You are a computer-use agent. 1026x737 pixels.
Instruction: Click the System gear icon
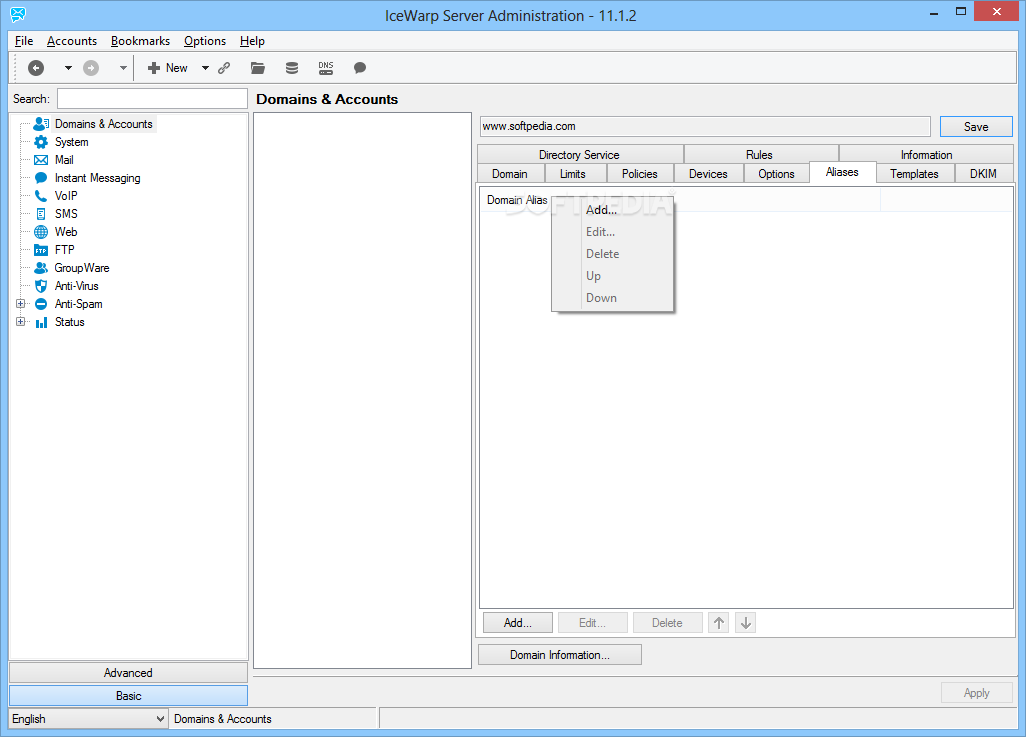click(41, 142)
